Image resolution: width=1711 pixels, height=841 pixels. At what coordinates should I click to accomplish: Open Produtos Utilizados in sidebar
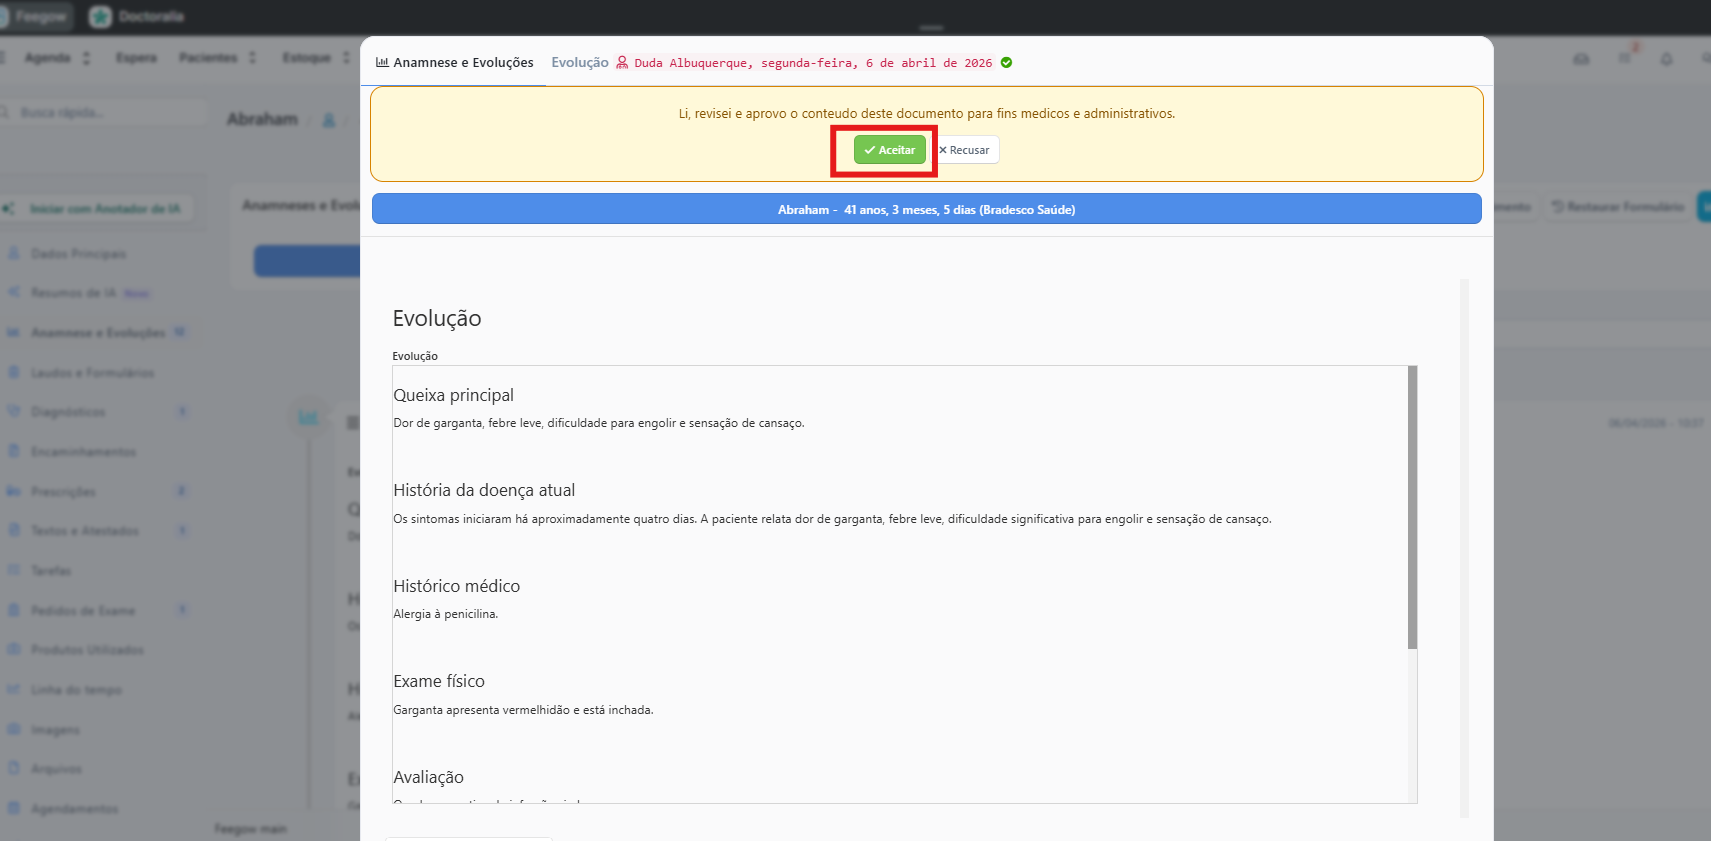[x=87, y=650]
